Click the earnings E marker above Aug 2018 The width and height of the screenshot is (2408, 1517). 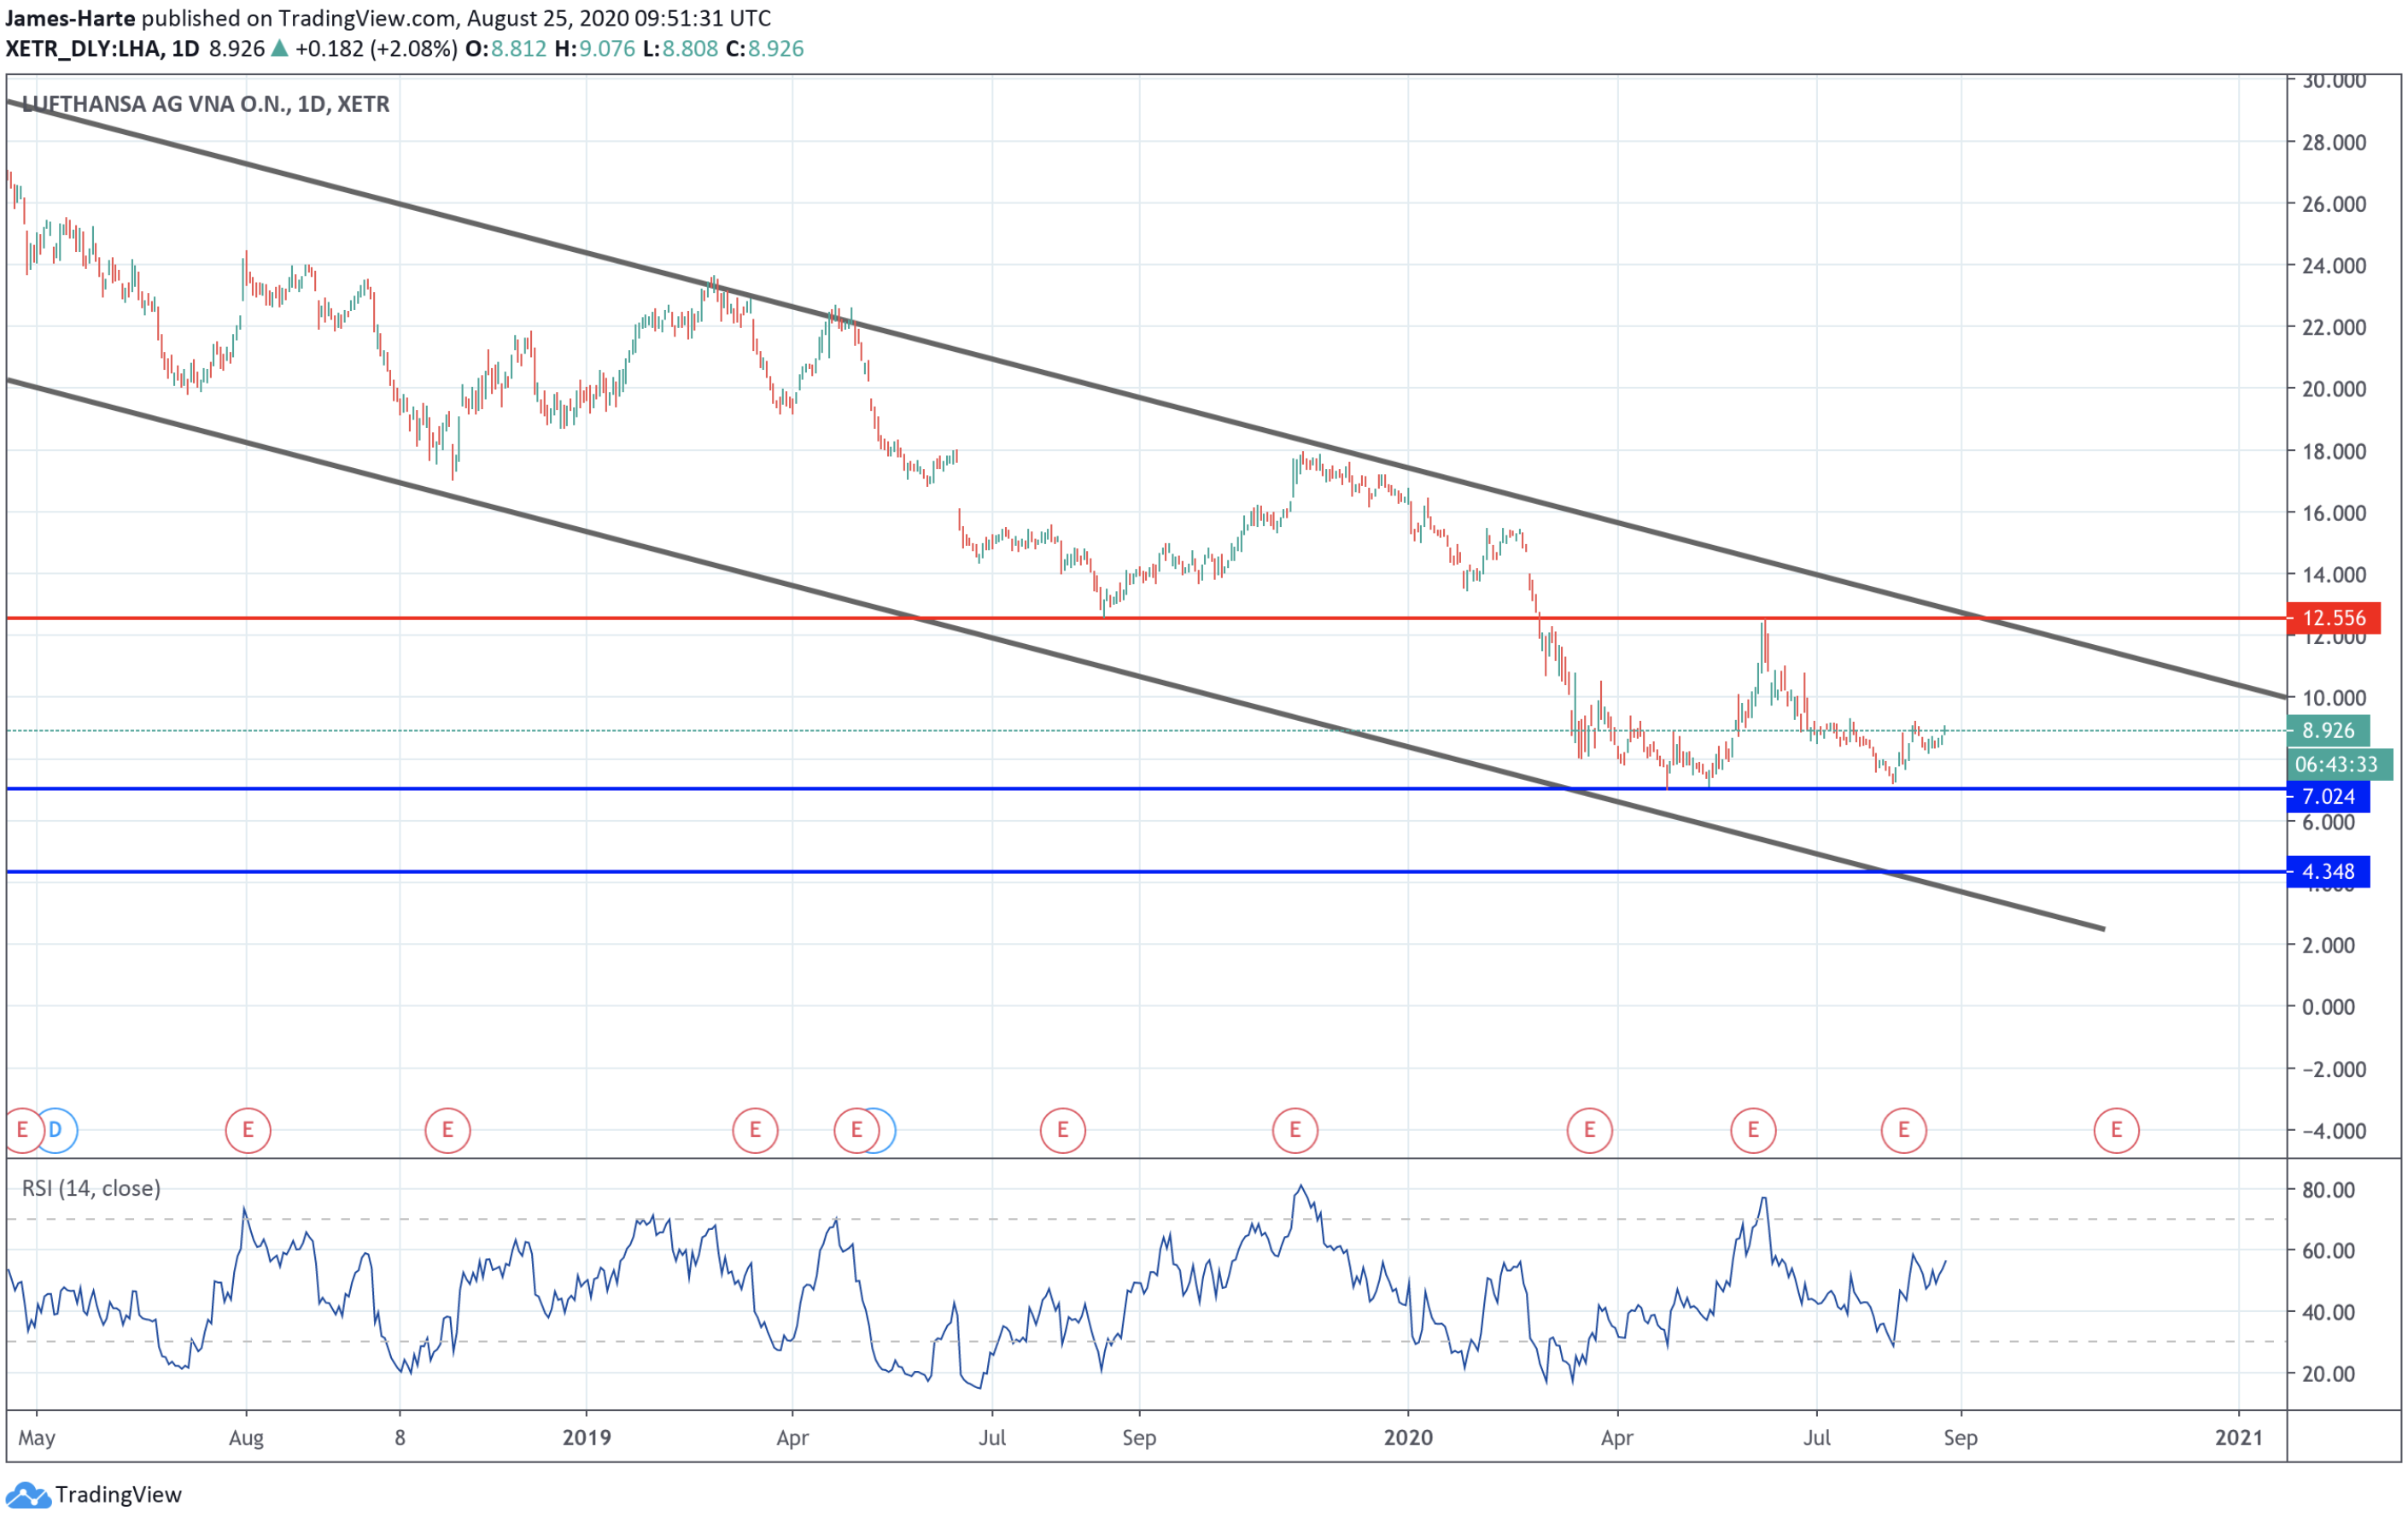(248, 1130)
